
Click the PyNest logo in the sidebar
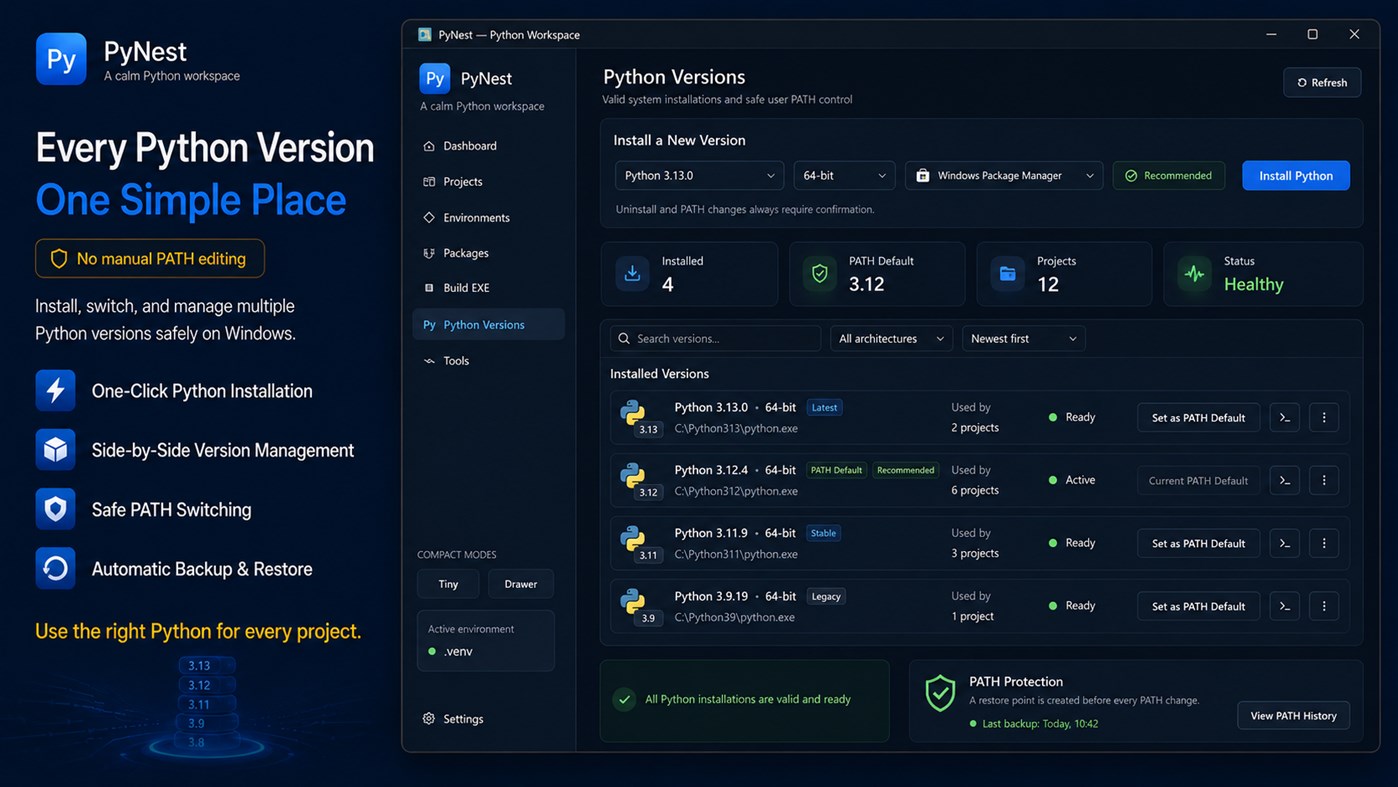[435, 78]
